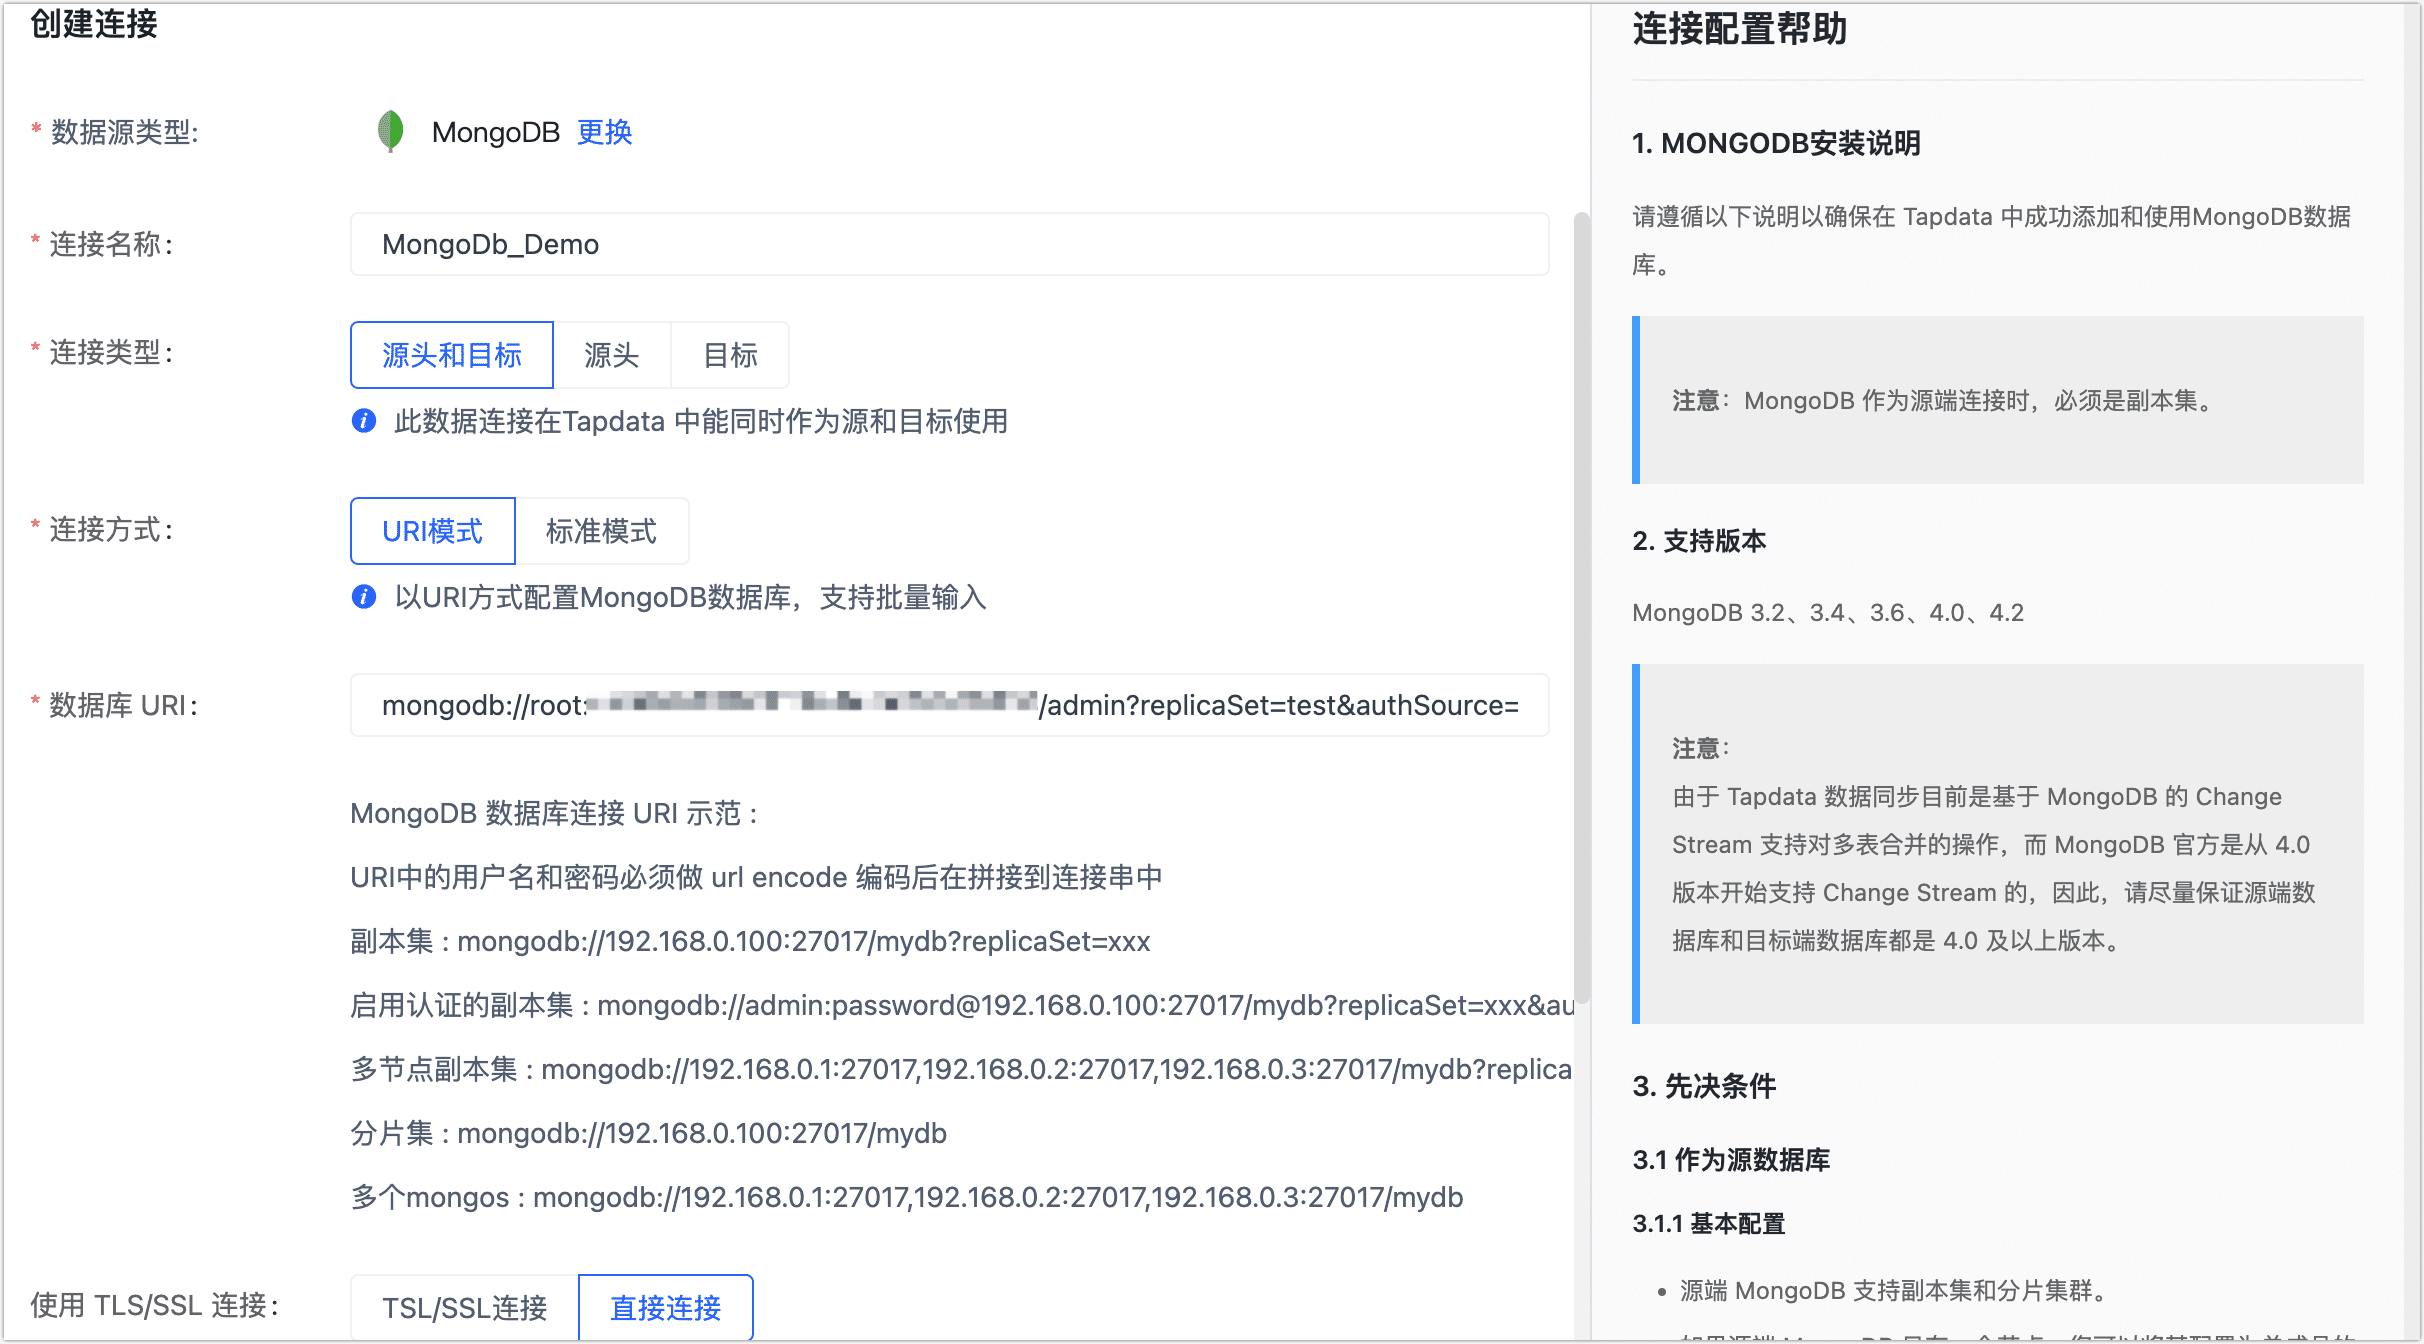Click the 更换 link to change data source
The height and width of the screenshot is (1344, 2424).
[603, 132]
